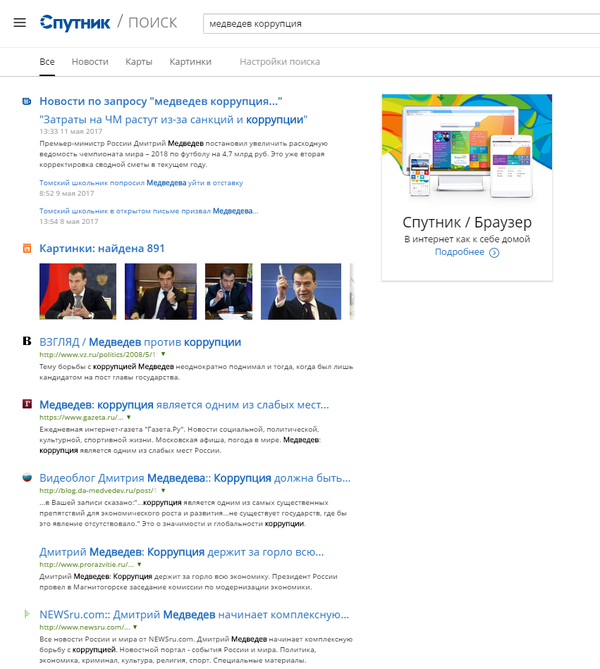This screenshot has height=669, width=600.
Task: Click the news section icon
Action: pos(27,101)
